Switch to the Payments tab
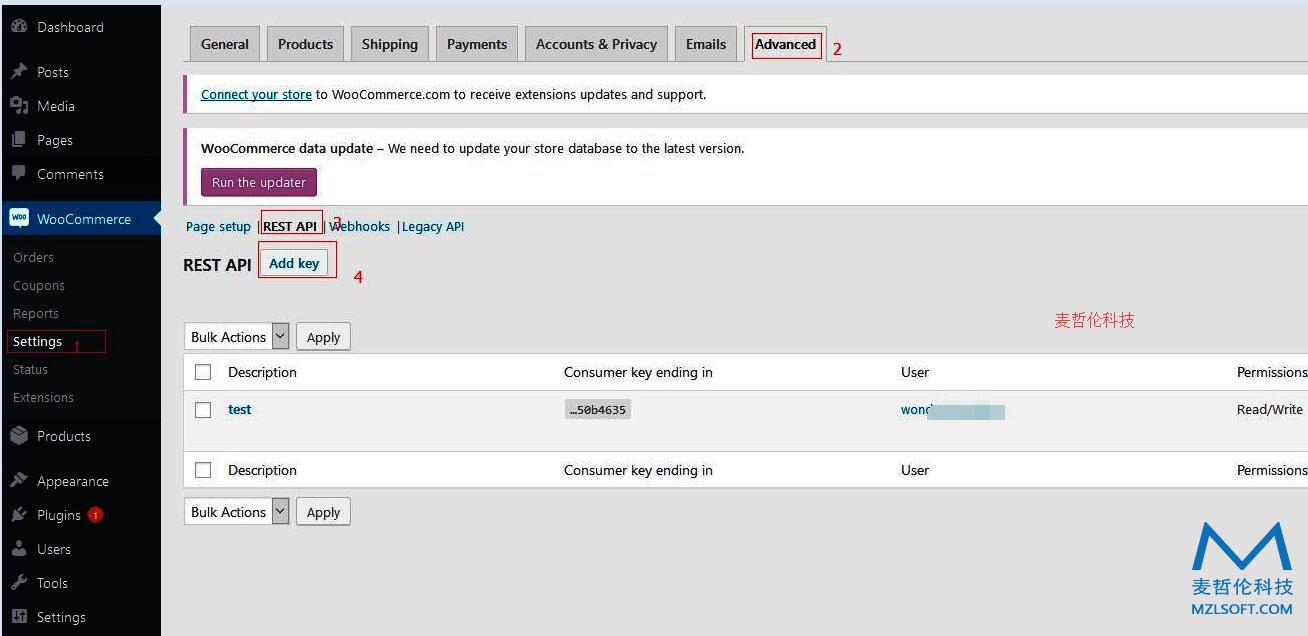This screenshot has height=636, width=1308. click(477, 44)
